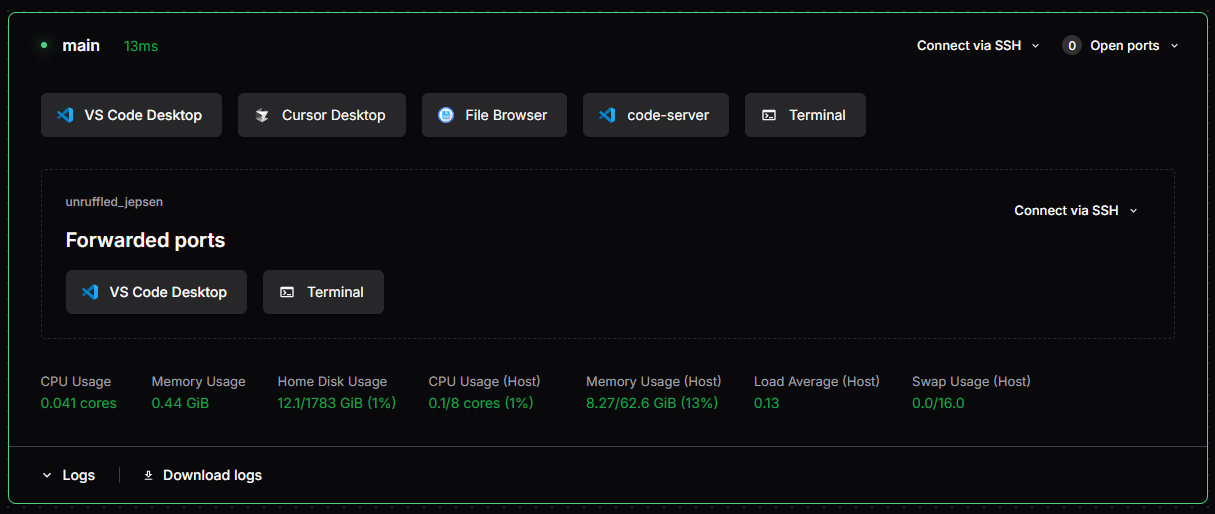Click the Memory Usage (Host) value
The width and height of the screenshot is (1215, 514).
click(652, 403)
